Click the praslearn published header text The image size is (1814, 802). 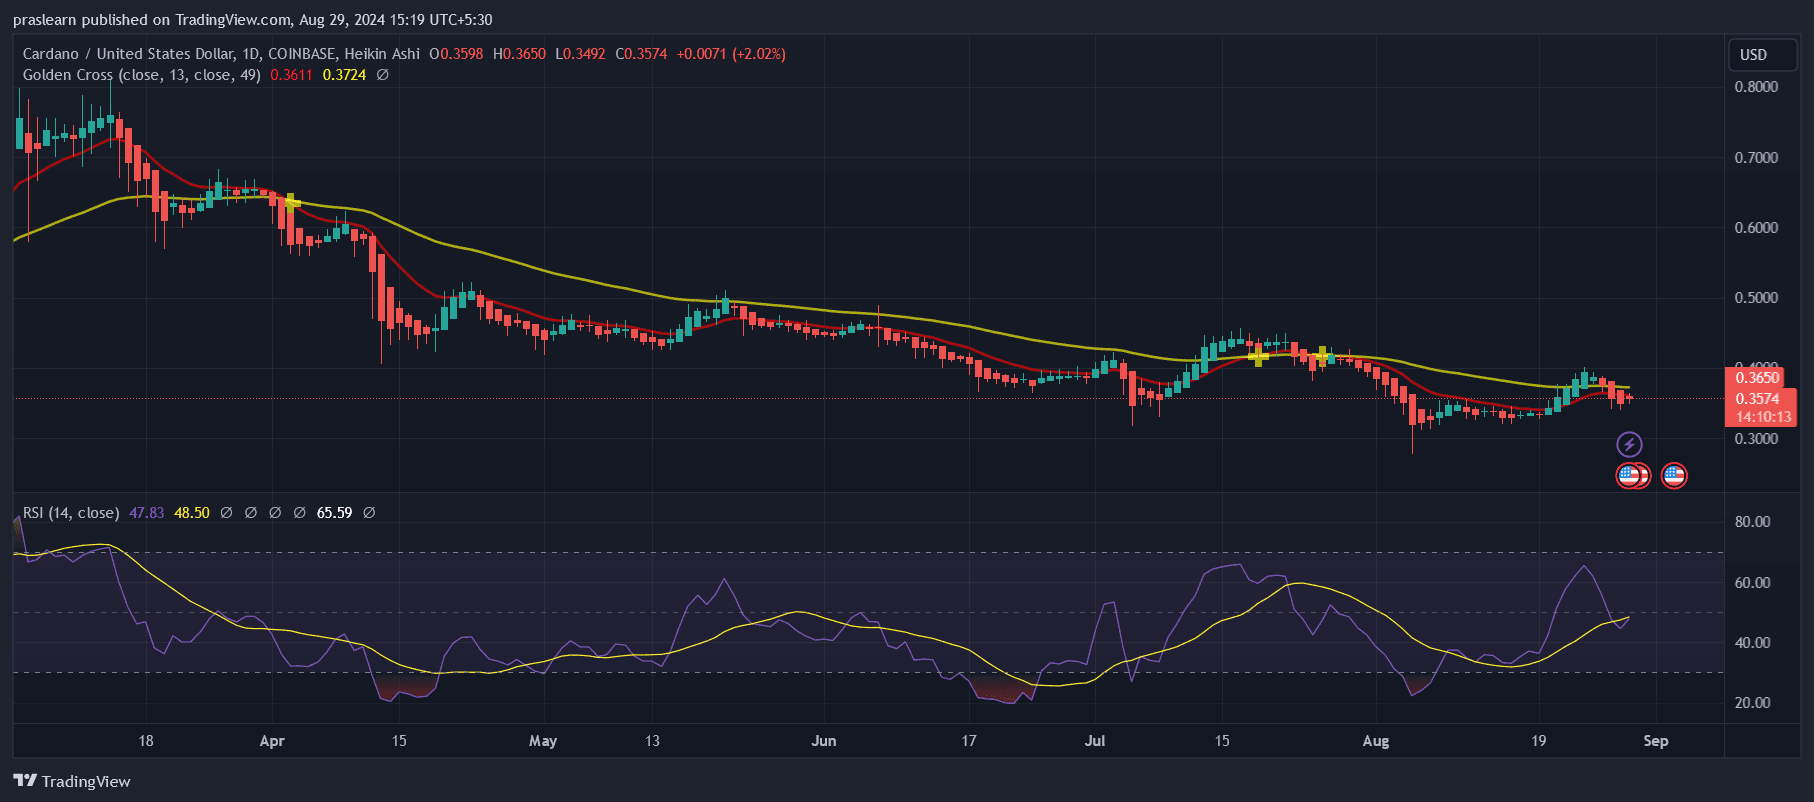point(253,20)
